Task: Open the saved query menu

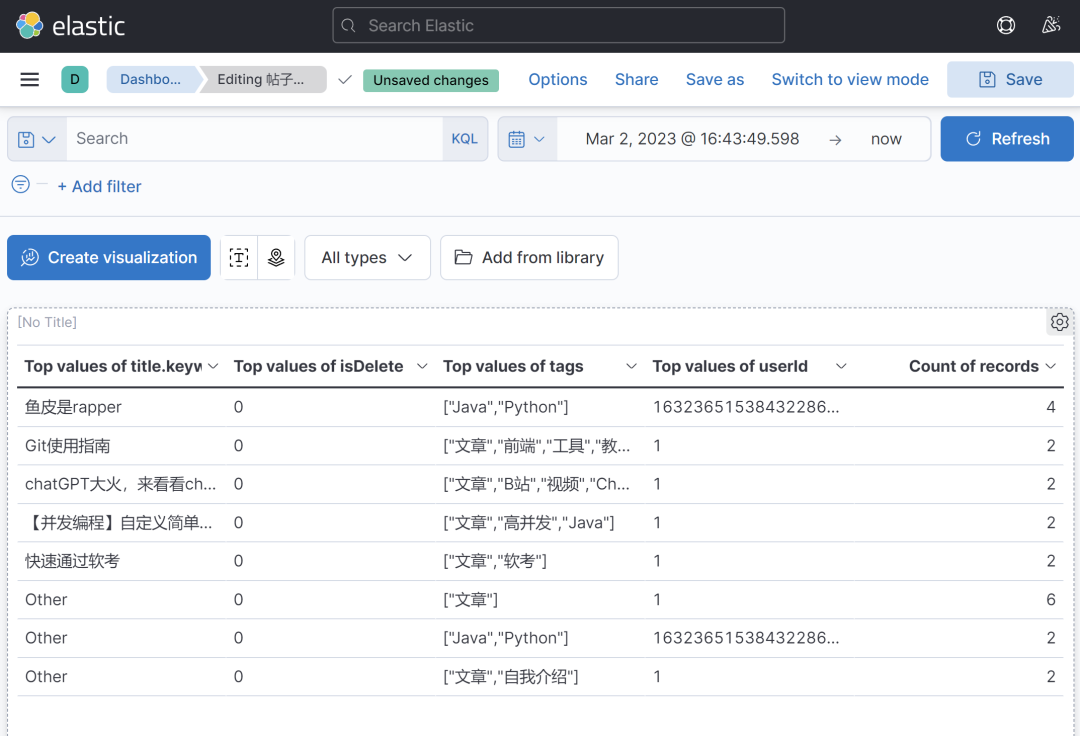Action: [x=37, y=139]
